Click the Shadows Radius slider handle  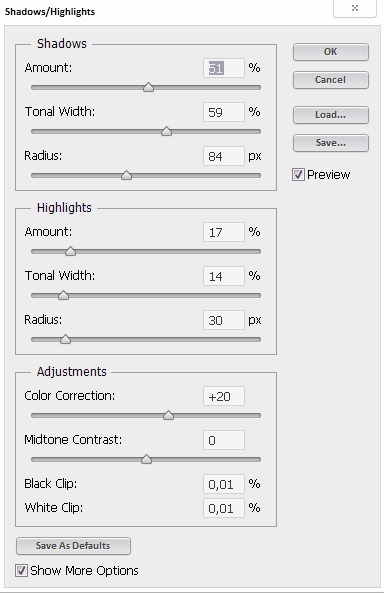[126, 175]
